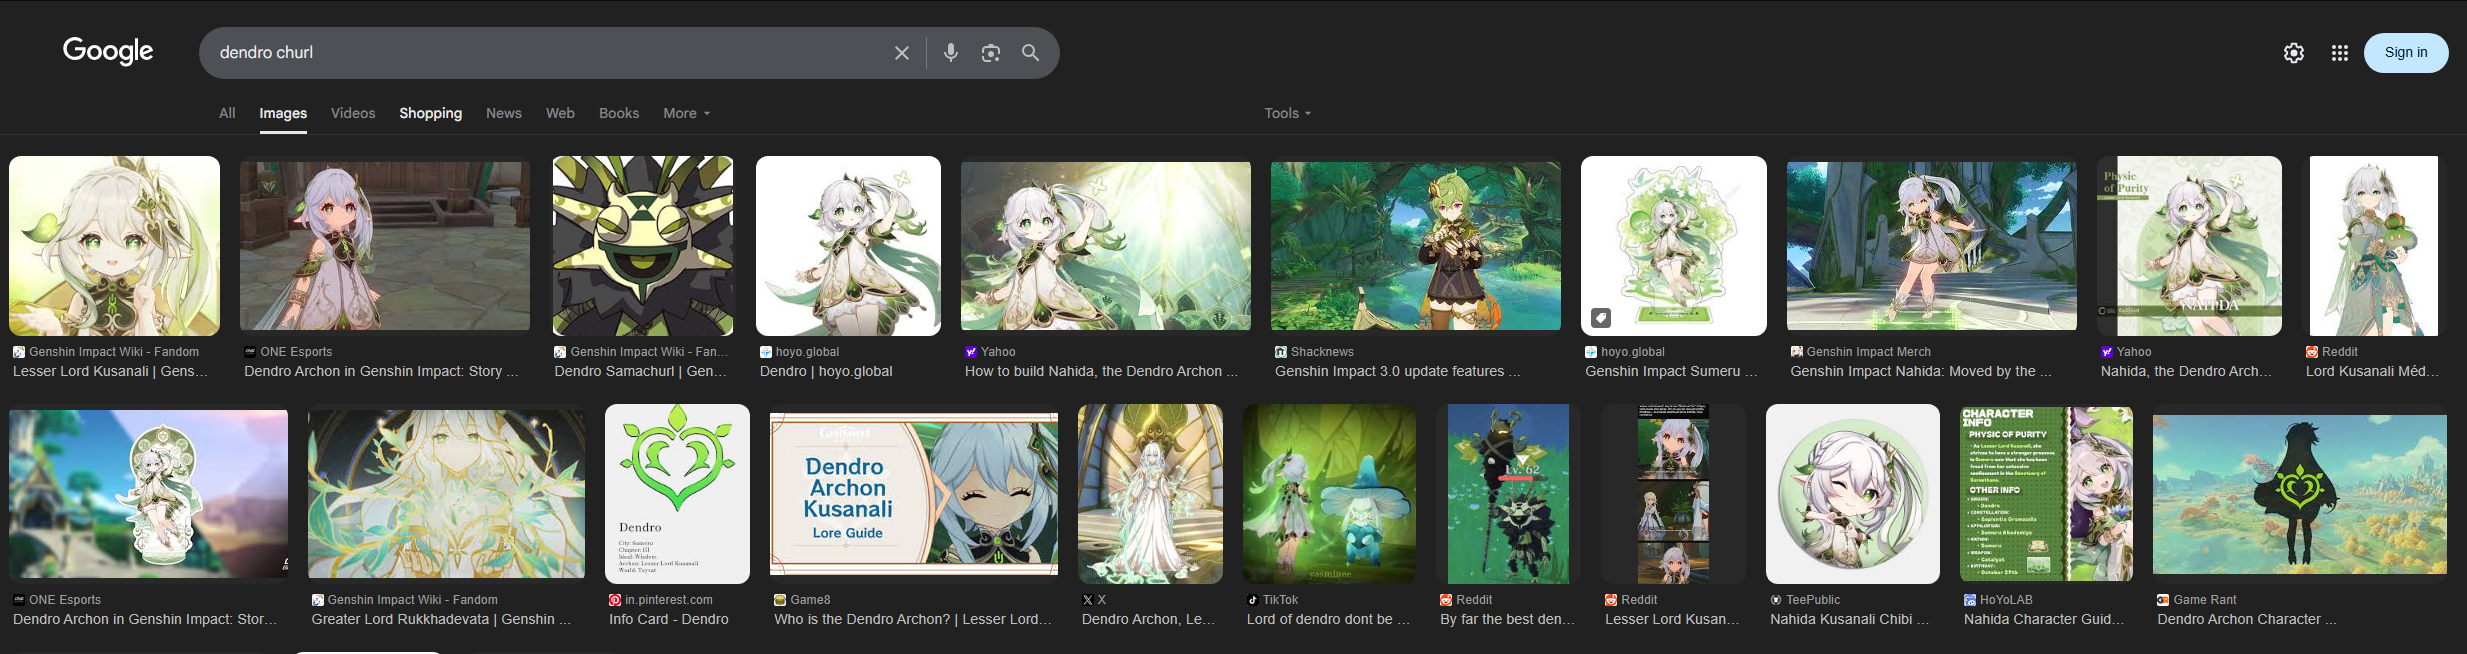Click Sign in button
2467x654 pixels.
2406,53
